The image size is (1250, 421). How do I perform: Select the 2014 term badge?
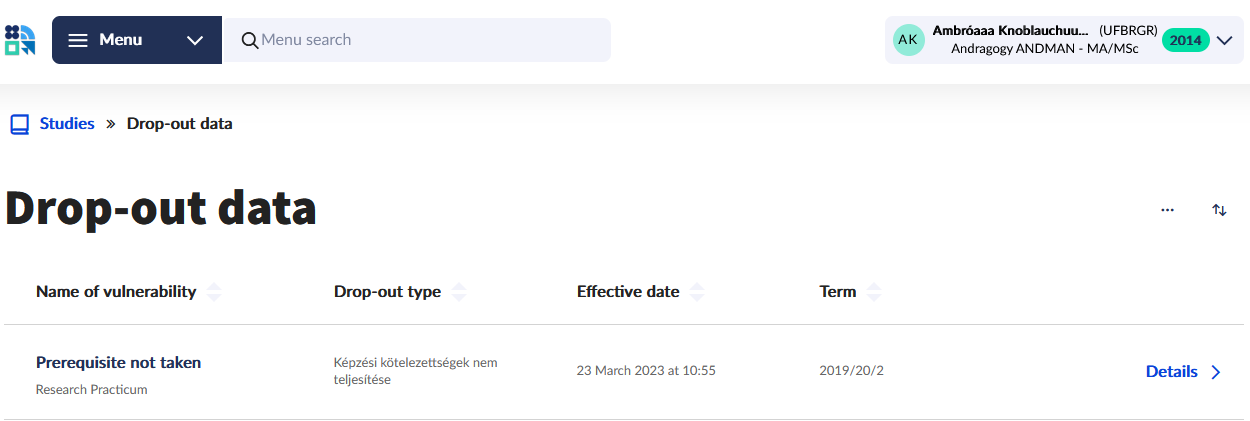click(x=1185, y=40)
